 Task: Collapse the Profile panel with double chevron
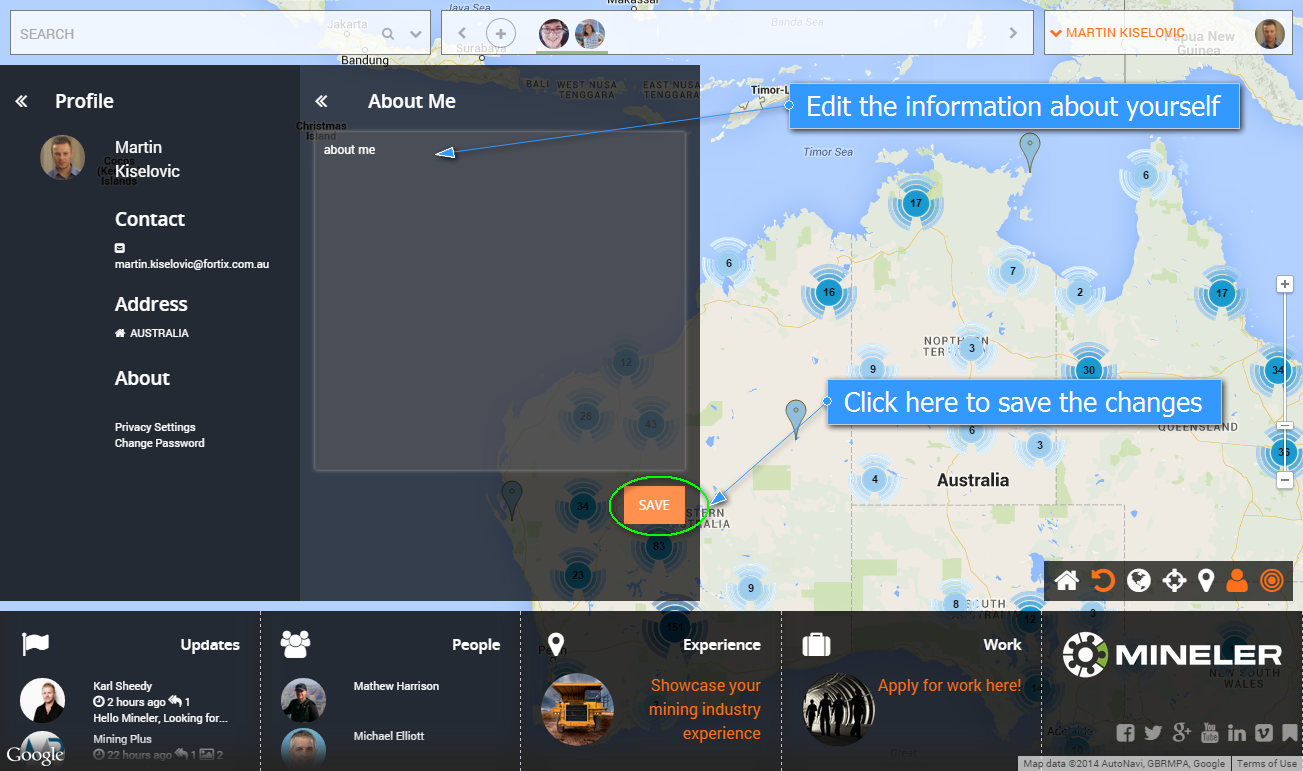pos(21,101)
